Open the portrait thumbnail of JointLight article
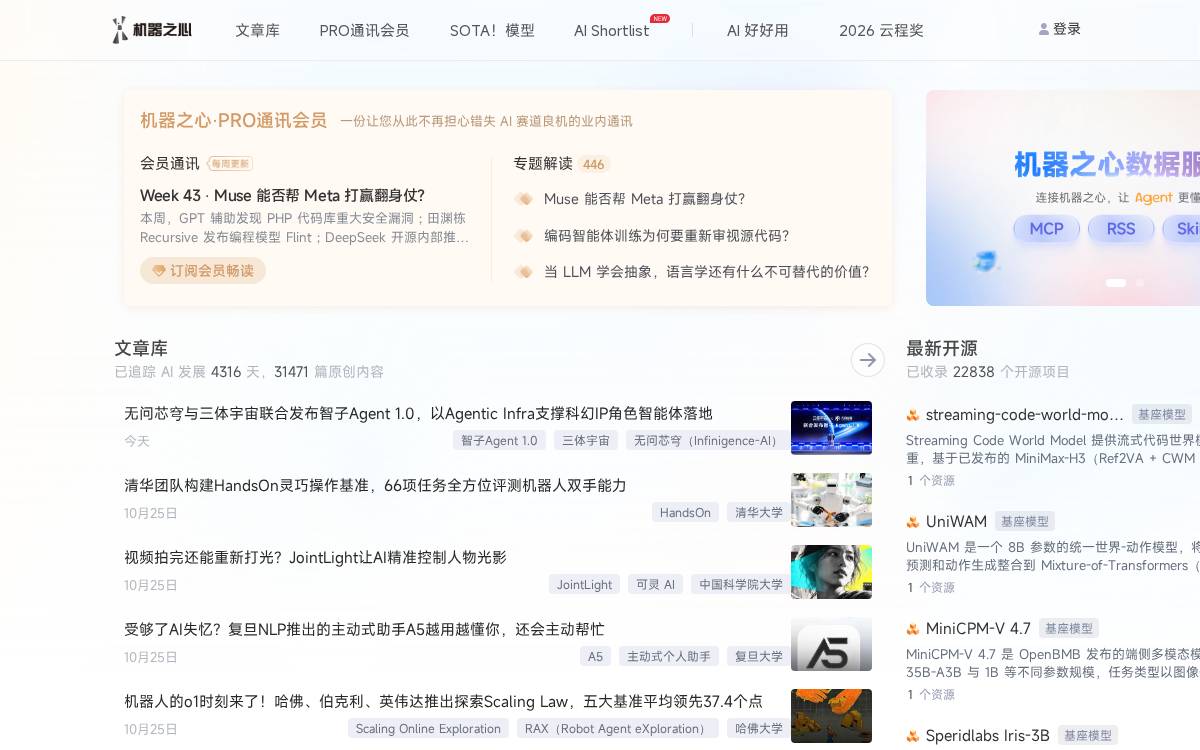Image resolution: width=1200 pixels, height=750 pixels. coord(831,572)
